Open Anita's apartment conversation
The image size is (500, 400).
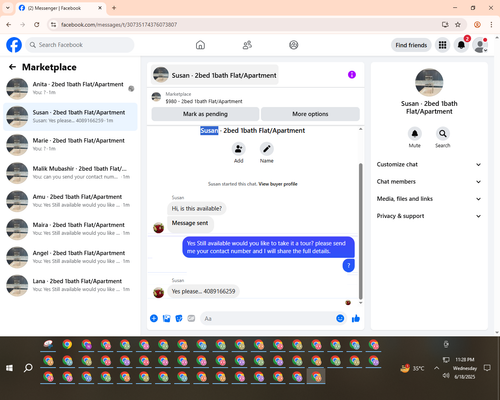(x=70, y=89)
